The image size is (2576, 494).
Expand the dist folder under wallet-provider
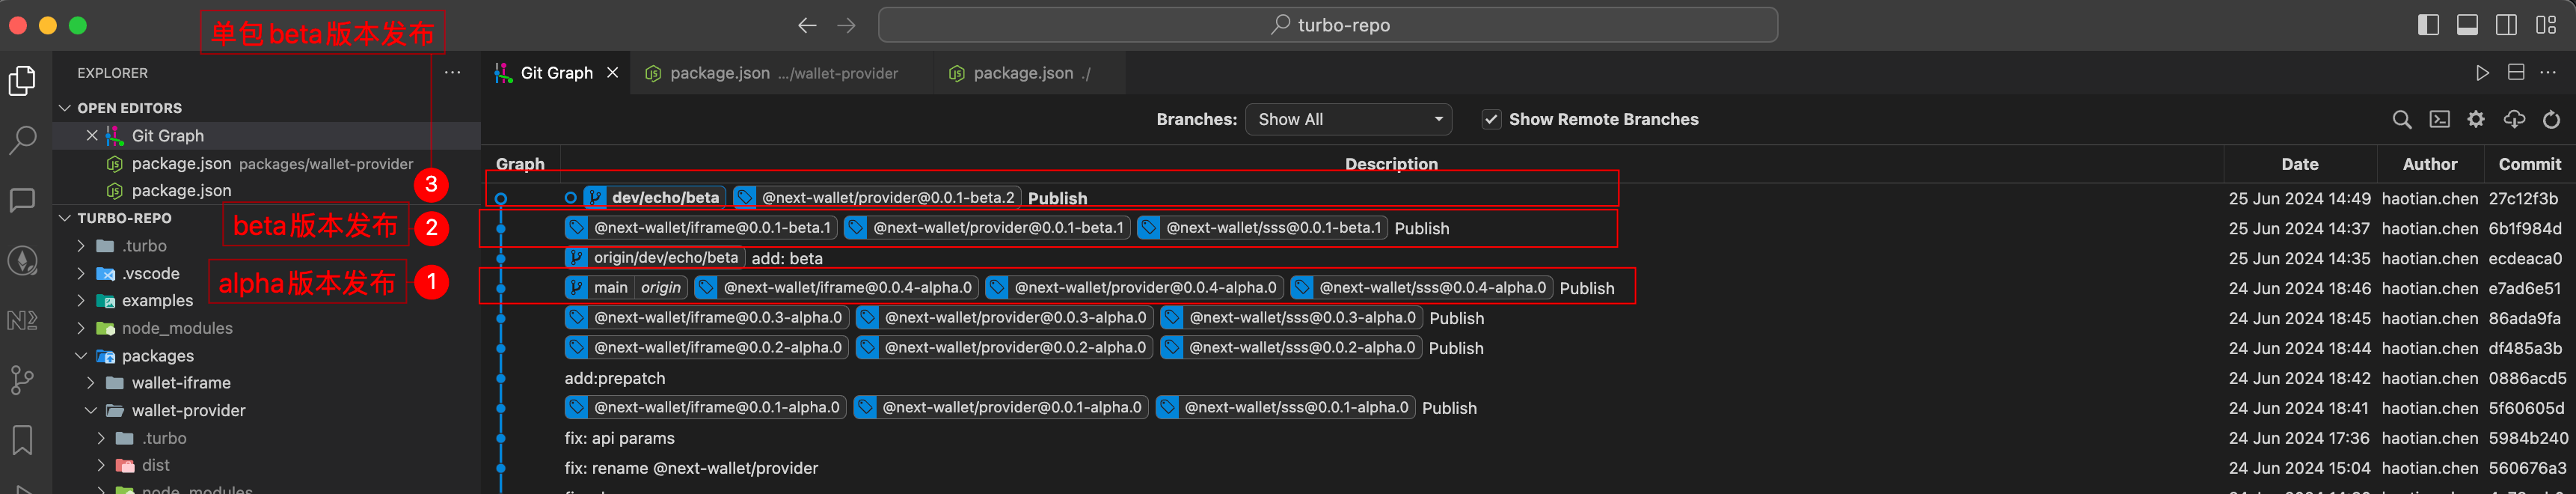pos(101,465)
